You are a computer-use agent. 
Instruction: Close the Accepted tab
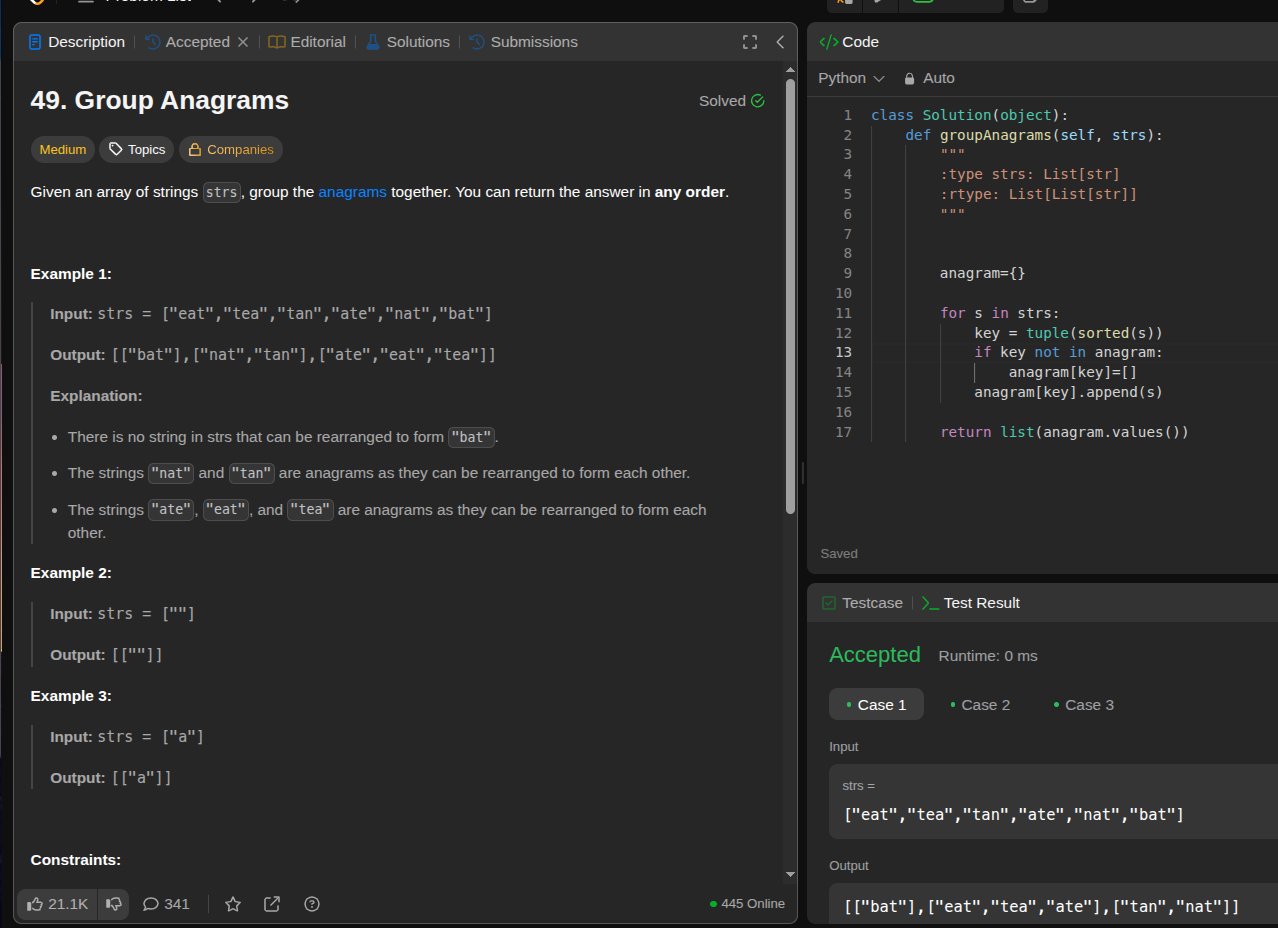tap(242, 42)
